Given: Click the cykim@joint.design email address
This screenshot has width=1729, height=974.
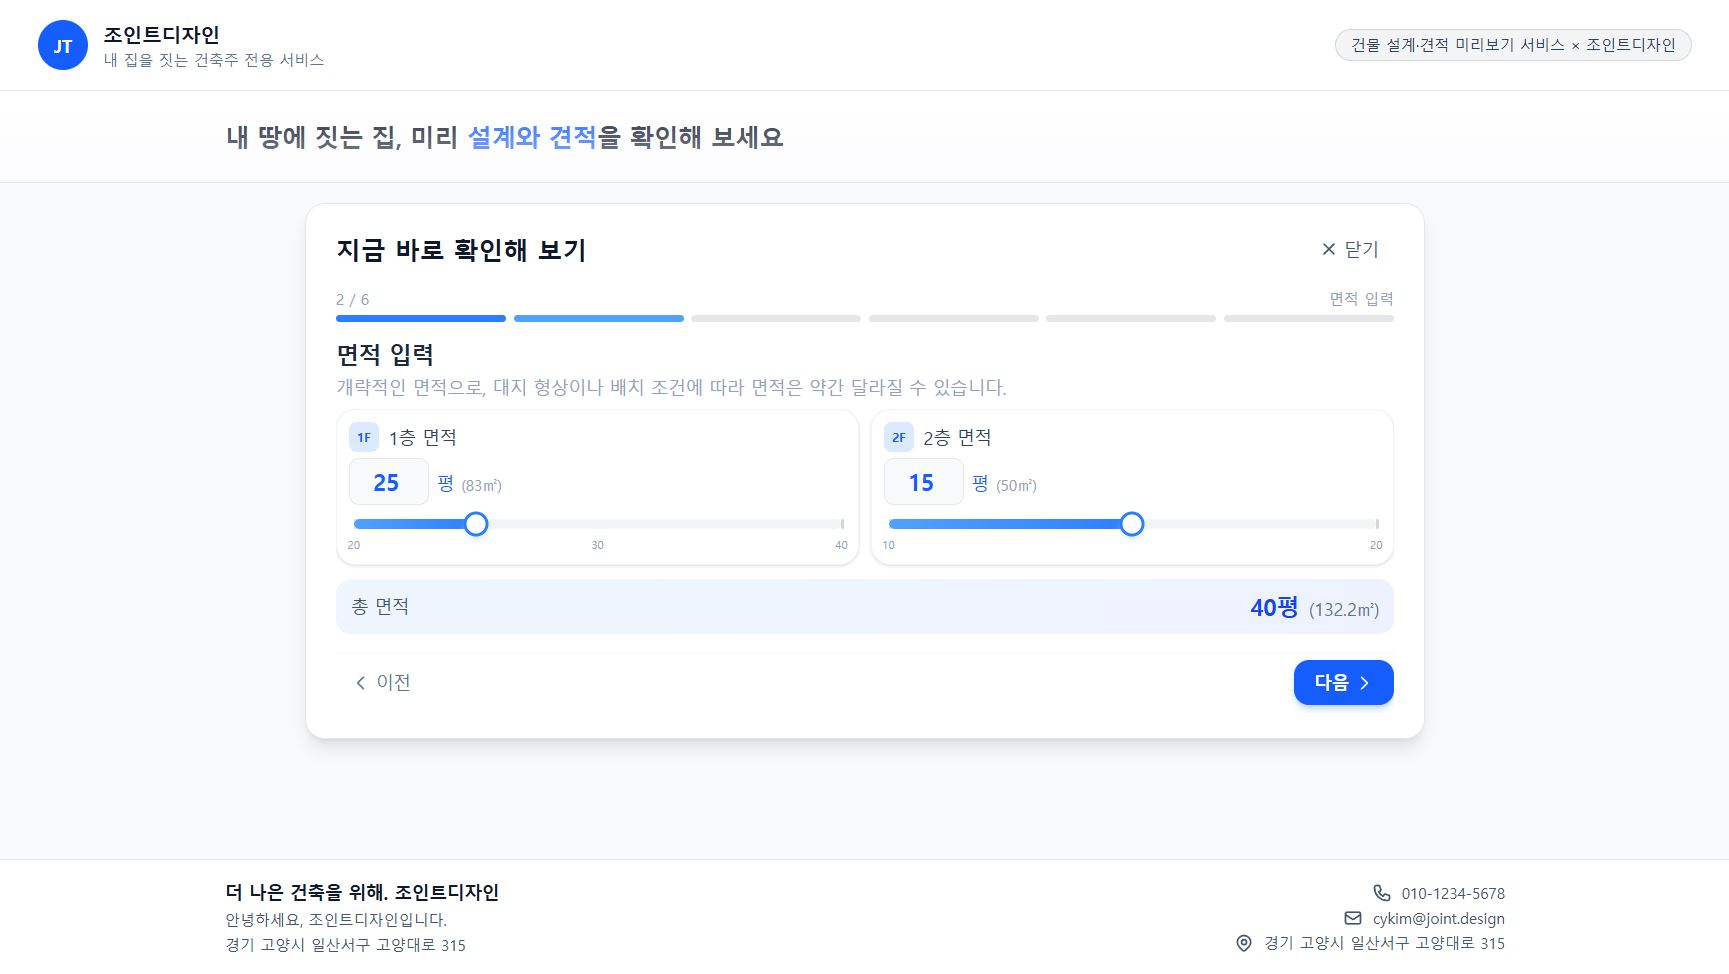Looking at the screenshot, I should pos(1438,918).
